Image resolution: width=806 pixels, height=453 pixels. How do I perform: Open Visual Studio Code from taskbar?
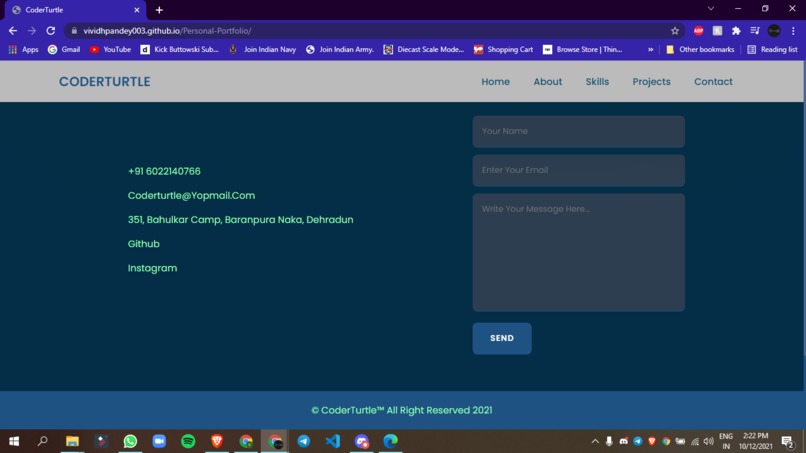tap(333, 441)
